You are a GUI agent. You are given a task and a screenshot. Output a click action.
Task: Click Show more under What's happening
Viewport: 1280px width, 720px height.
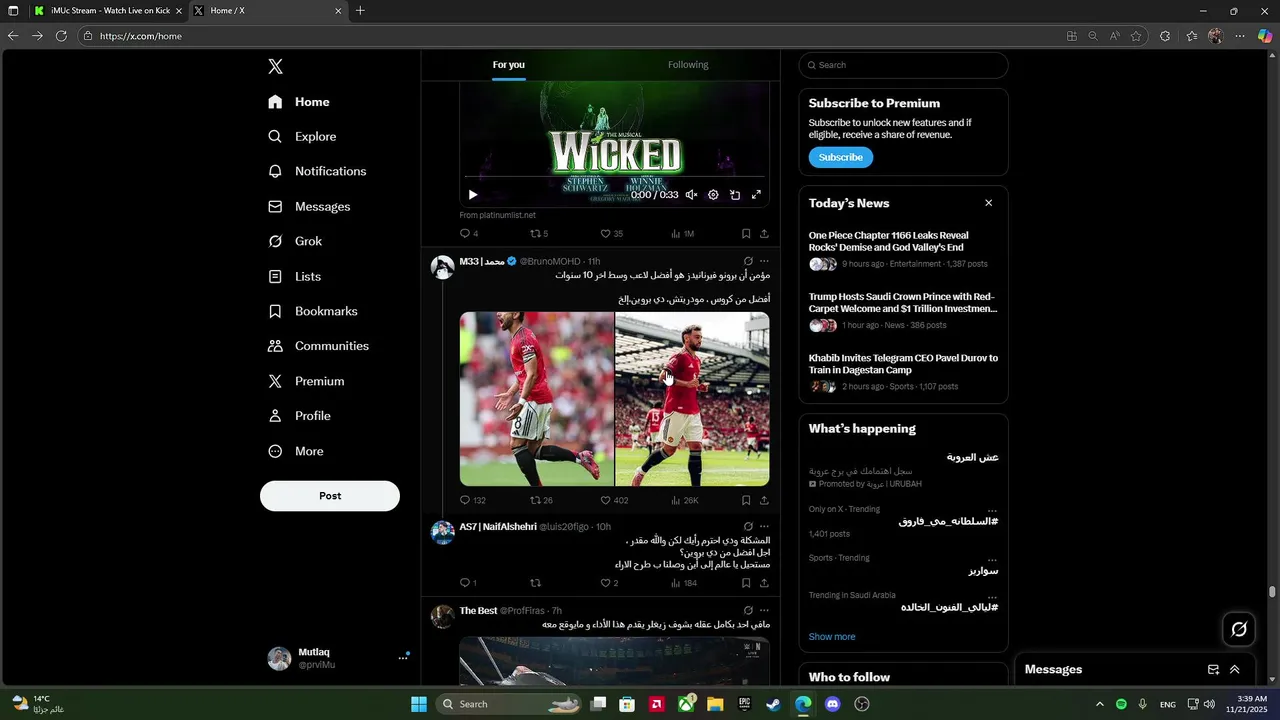click(832, 637)
